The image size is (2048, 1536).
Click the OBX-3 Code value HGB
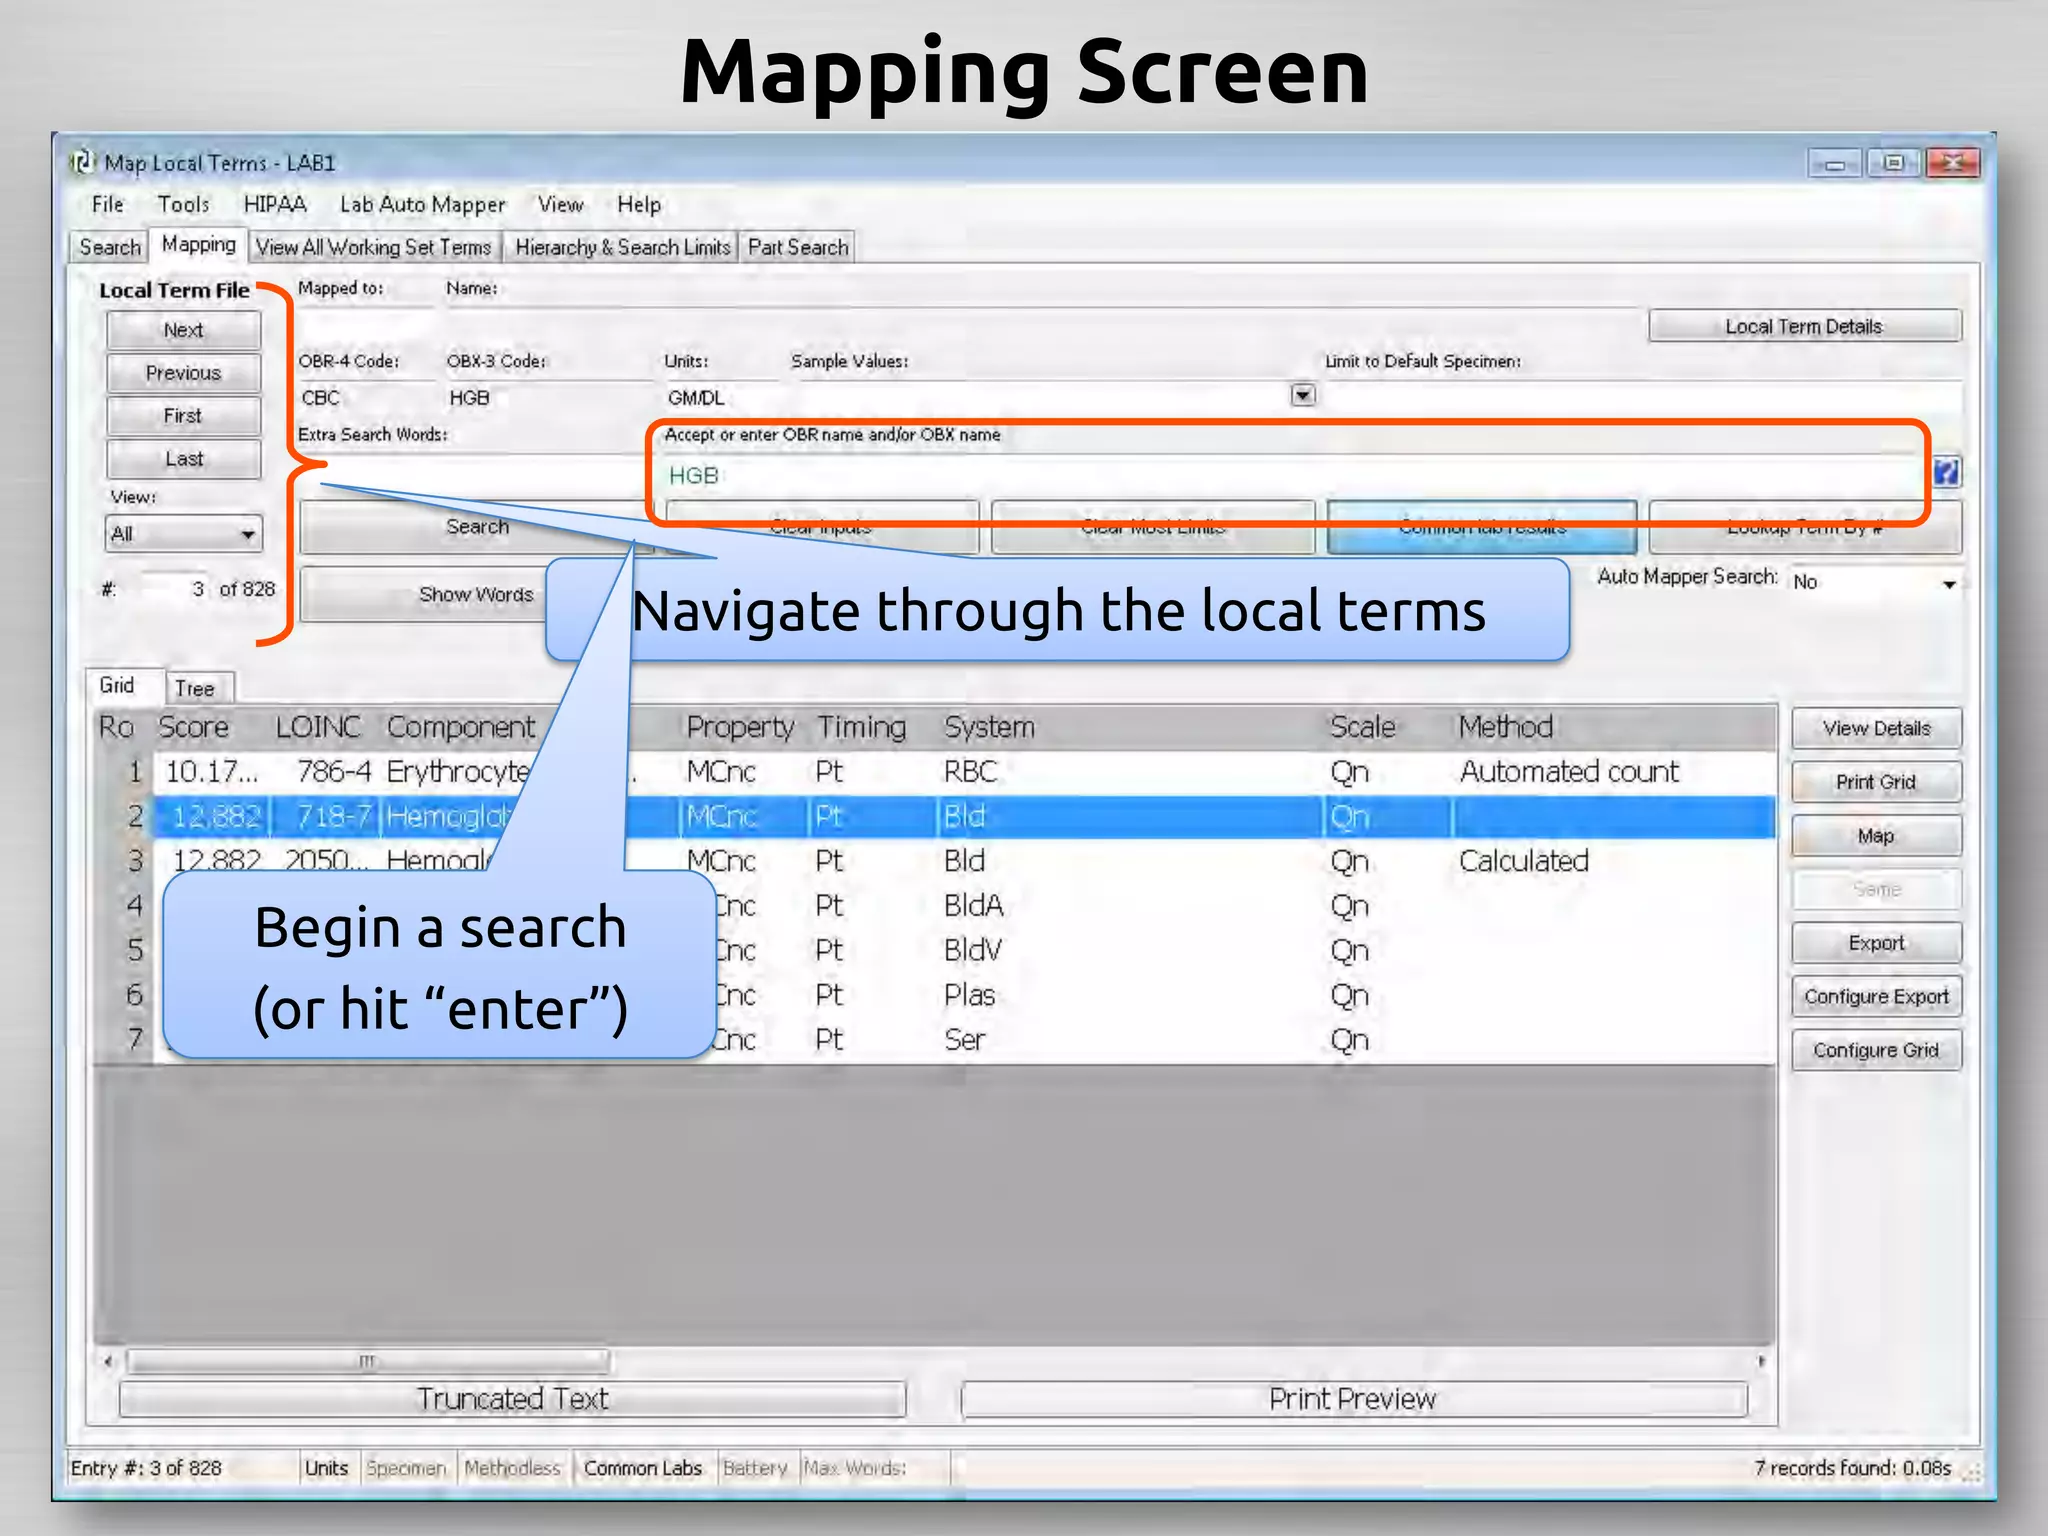click(x=469, y=398)
